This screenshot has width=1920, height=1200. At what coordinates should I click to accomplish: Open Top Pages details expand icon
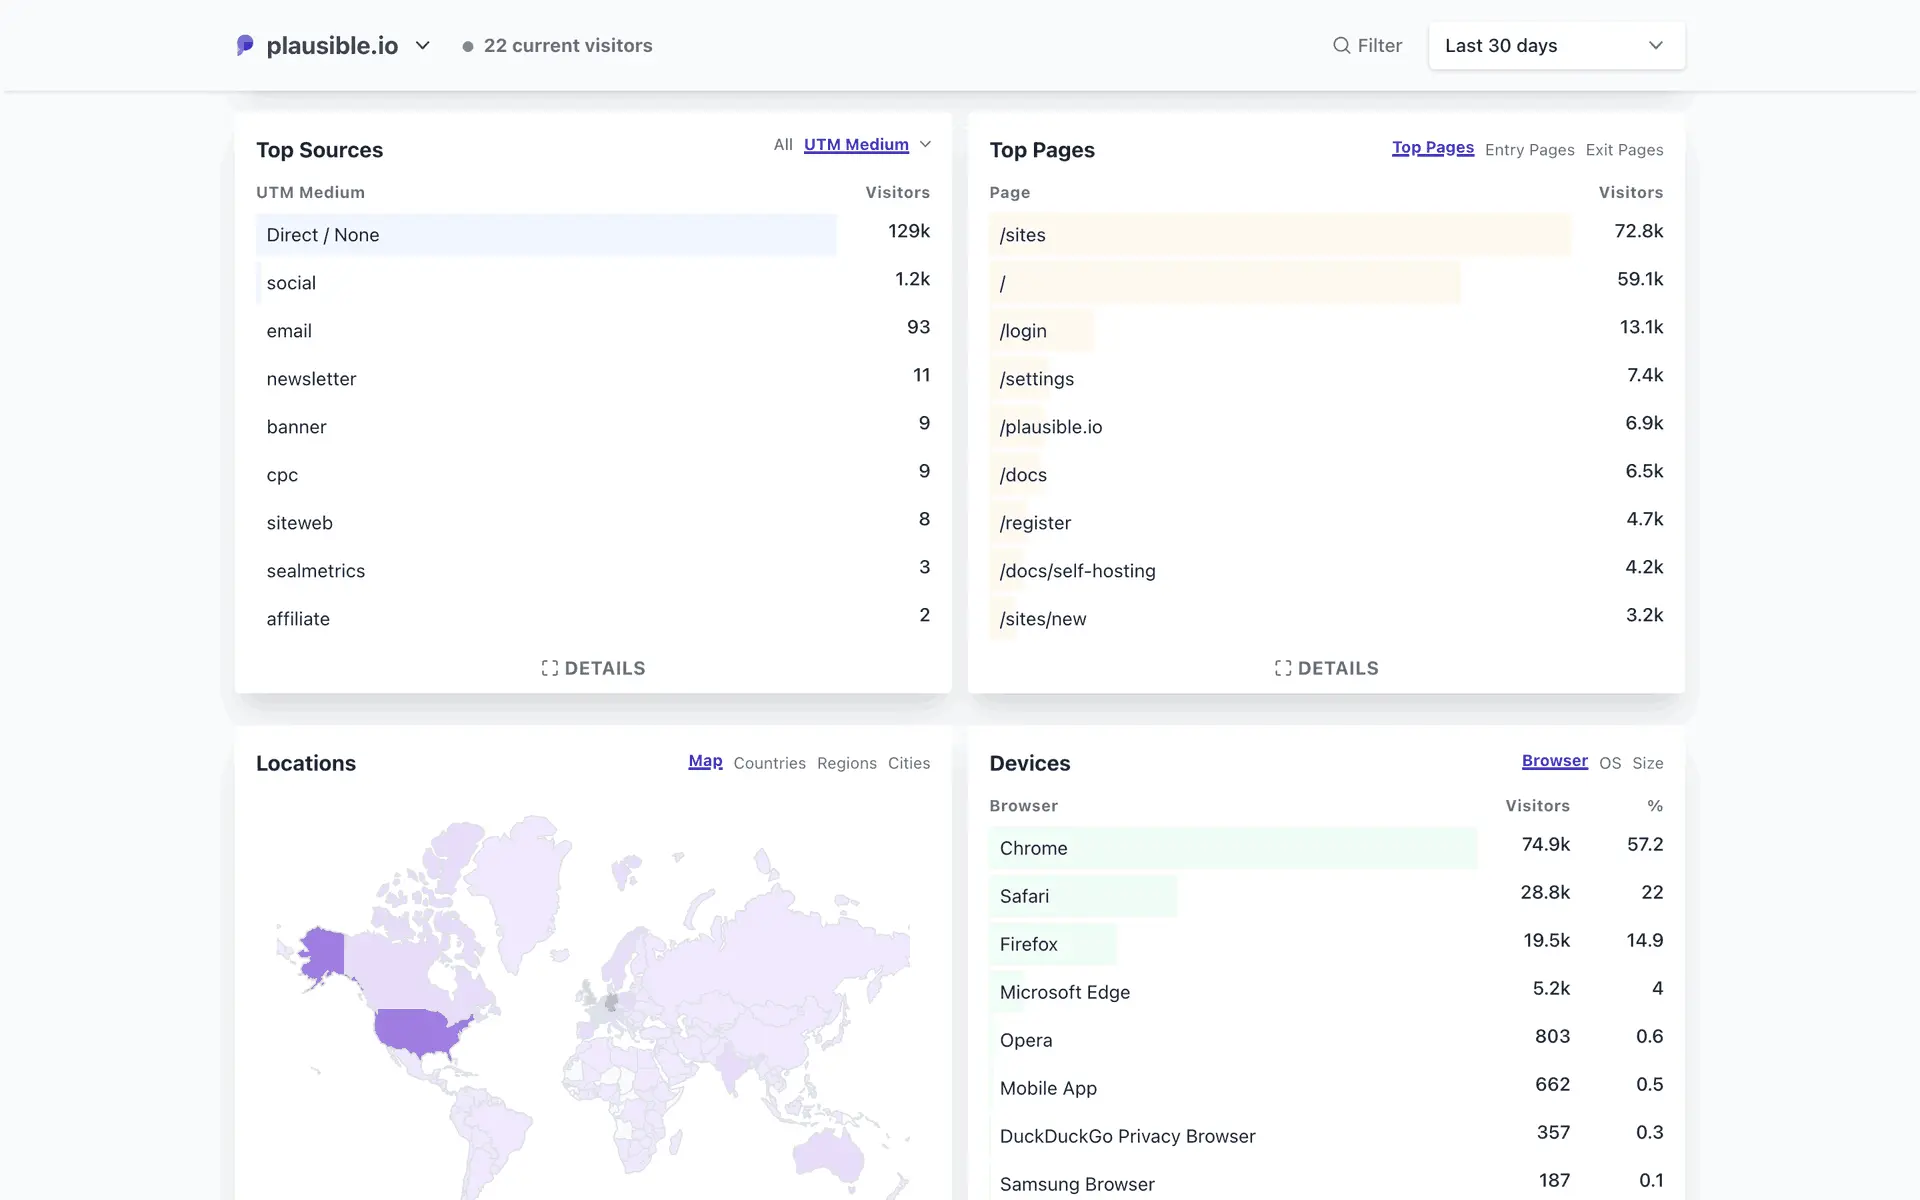click(x=1283, y=668)
